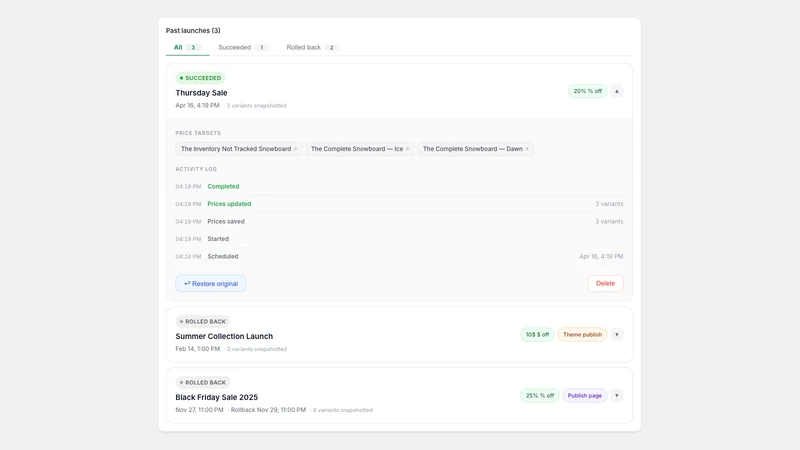Click the Completed activity log entry
Screen dimensions: 800x450
pos(223,186)
